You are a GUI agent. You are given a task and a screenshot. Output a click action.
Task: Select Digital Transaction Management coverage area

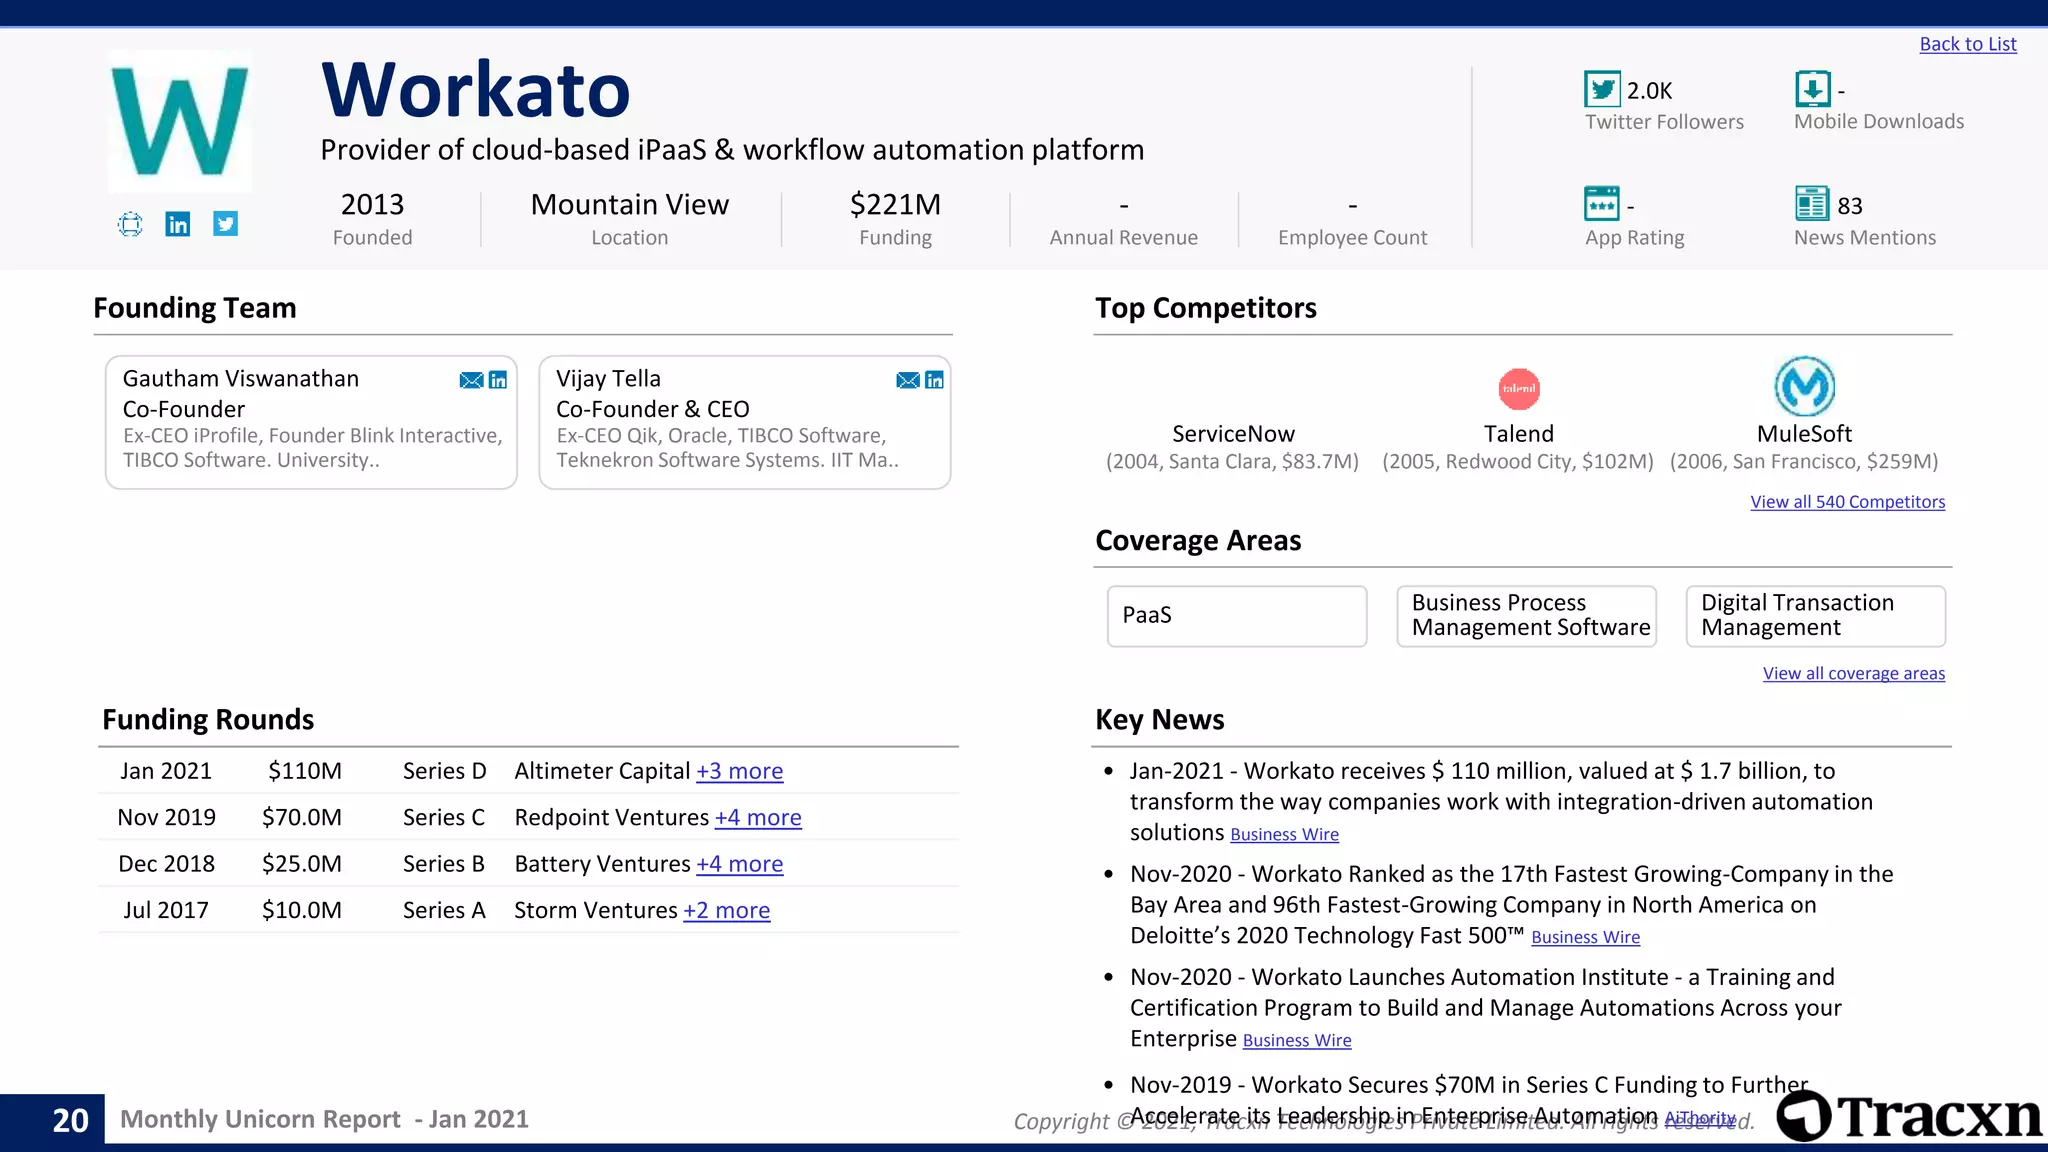(x=1816, y=616)
